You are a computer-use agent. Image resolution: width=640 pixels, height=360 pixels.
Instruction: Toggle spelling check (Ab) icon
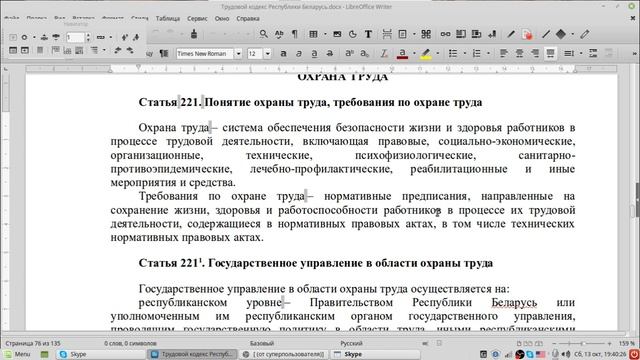pos(279,34)
